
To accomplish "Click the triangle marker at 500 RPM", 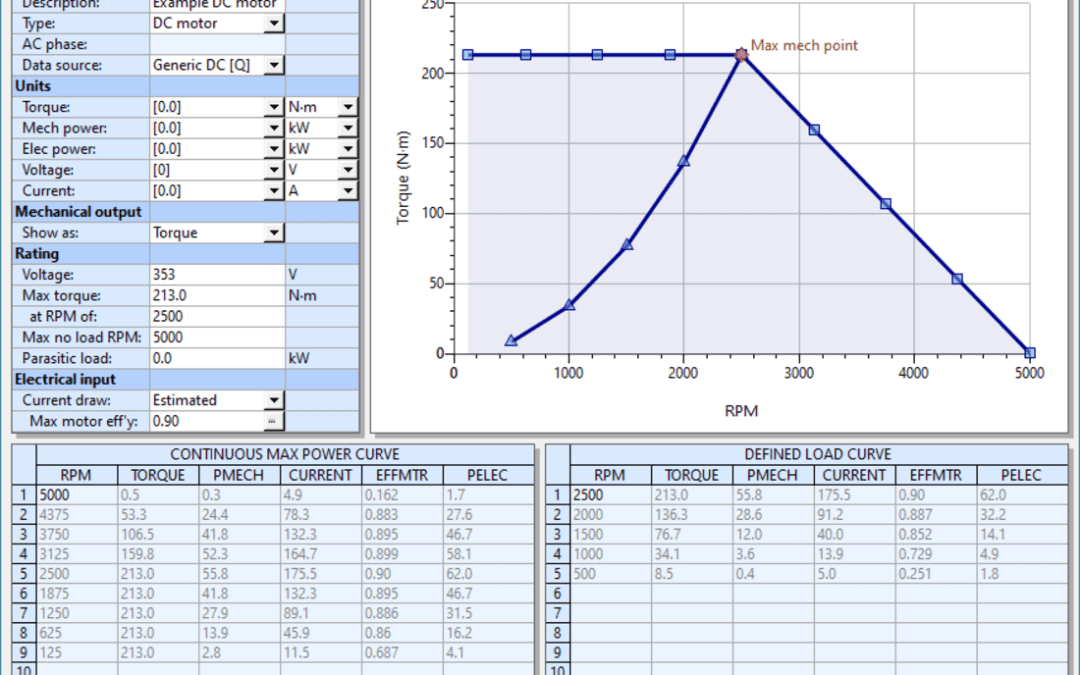I will [x=511, y=341].
